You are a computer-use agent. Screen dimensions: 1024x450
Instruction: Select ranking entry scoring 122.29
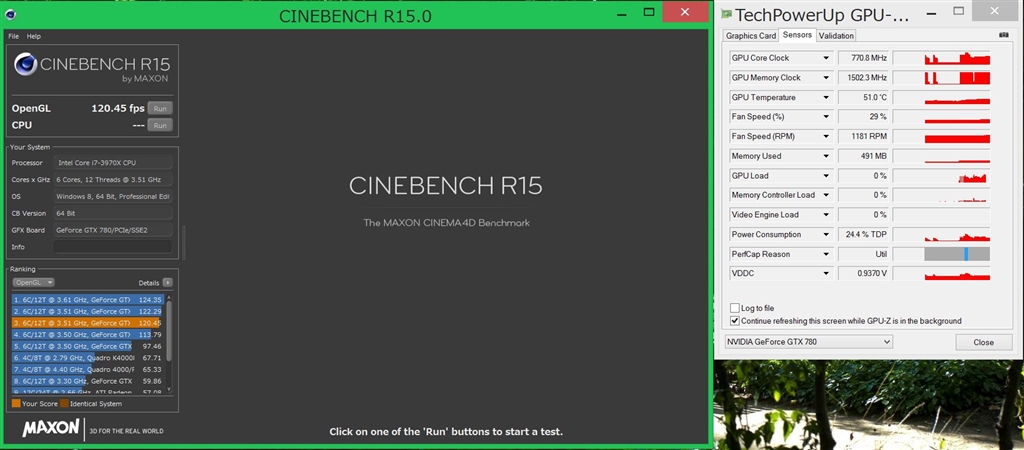88,311
